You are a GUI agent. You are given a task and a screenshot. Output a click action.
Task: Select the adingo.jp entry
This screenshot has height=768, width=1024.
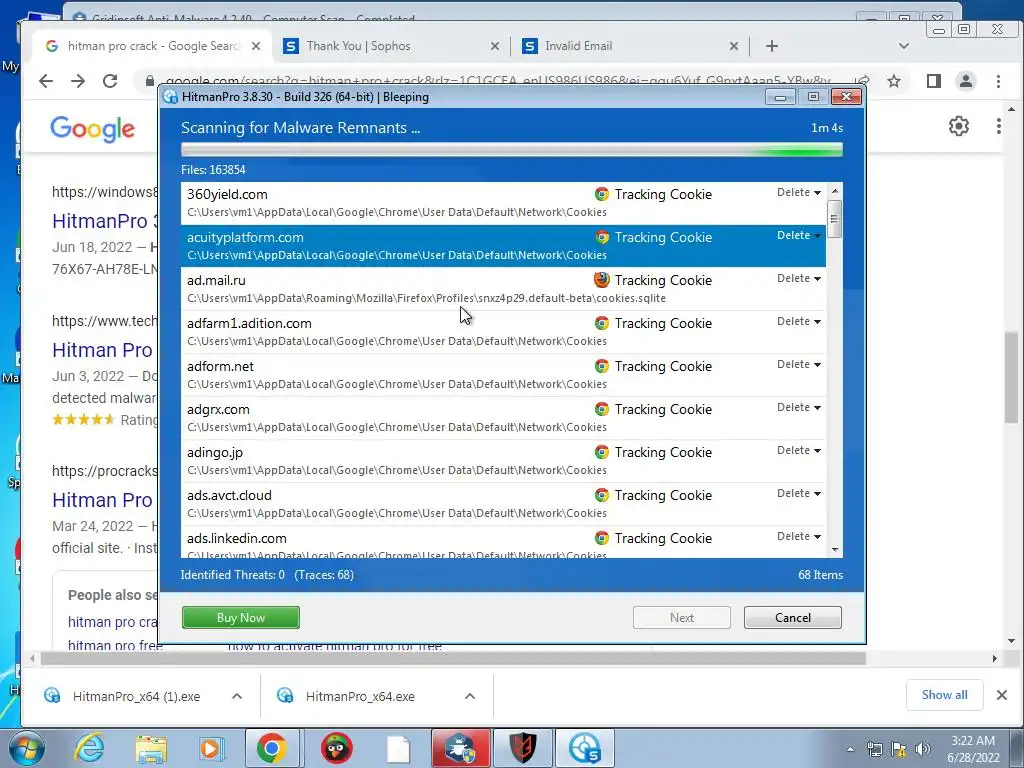(x=504, y=461)
